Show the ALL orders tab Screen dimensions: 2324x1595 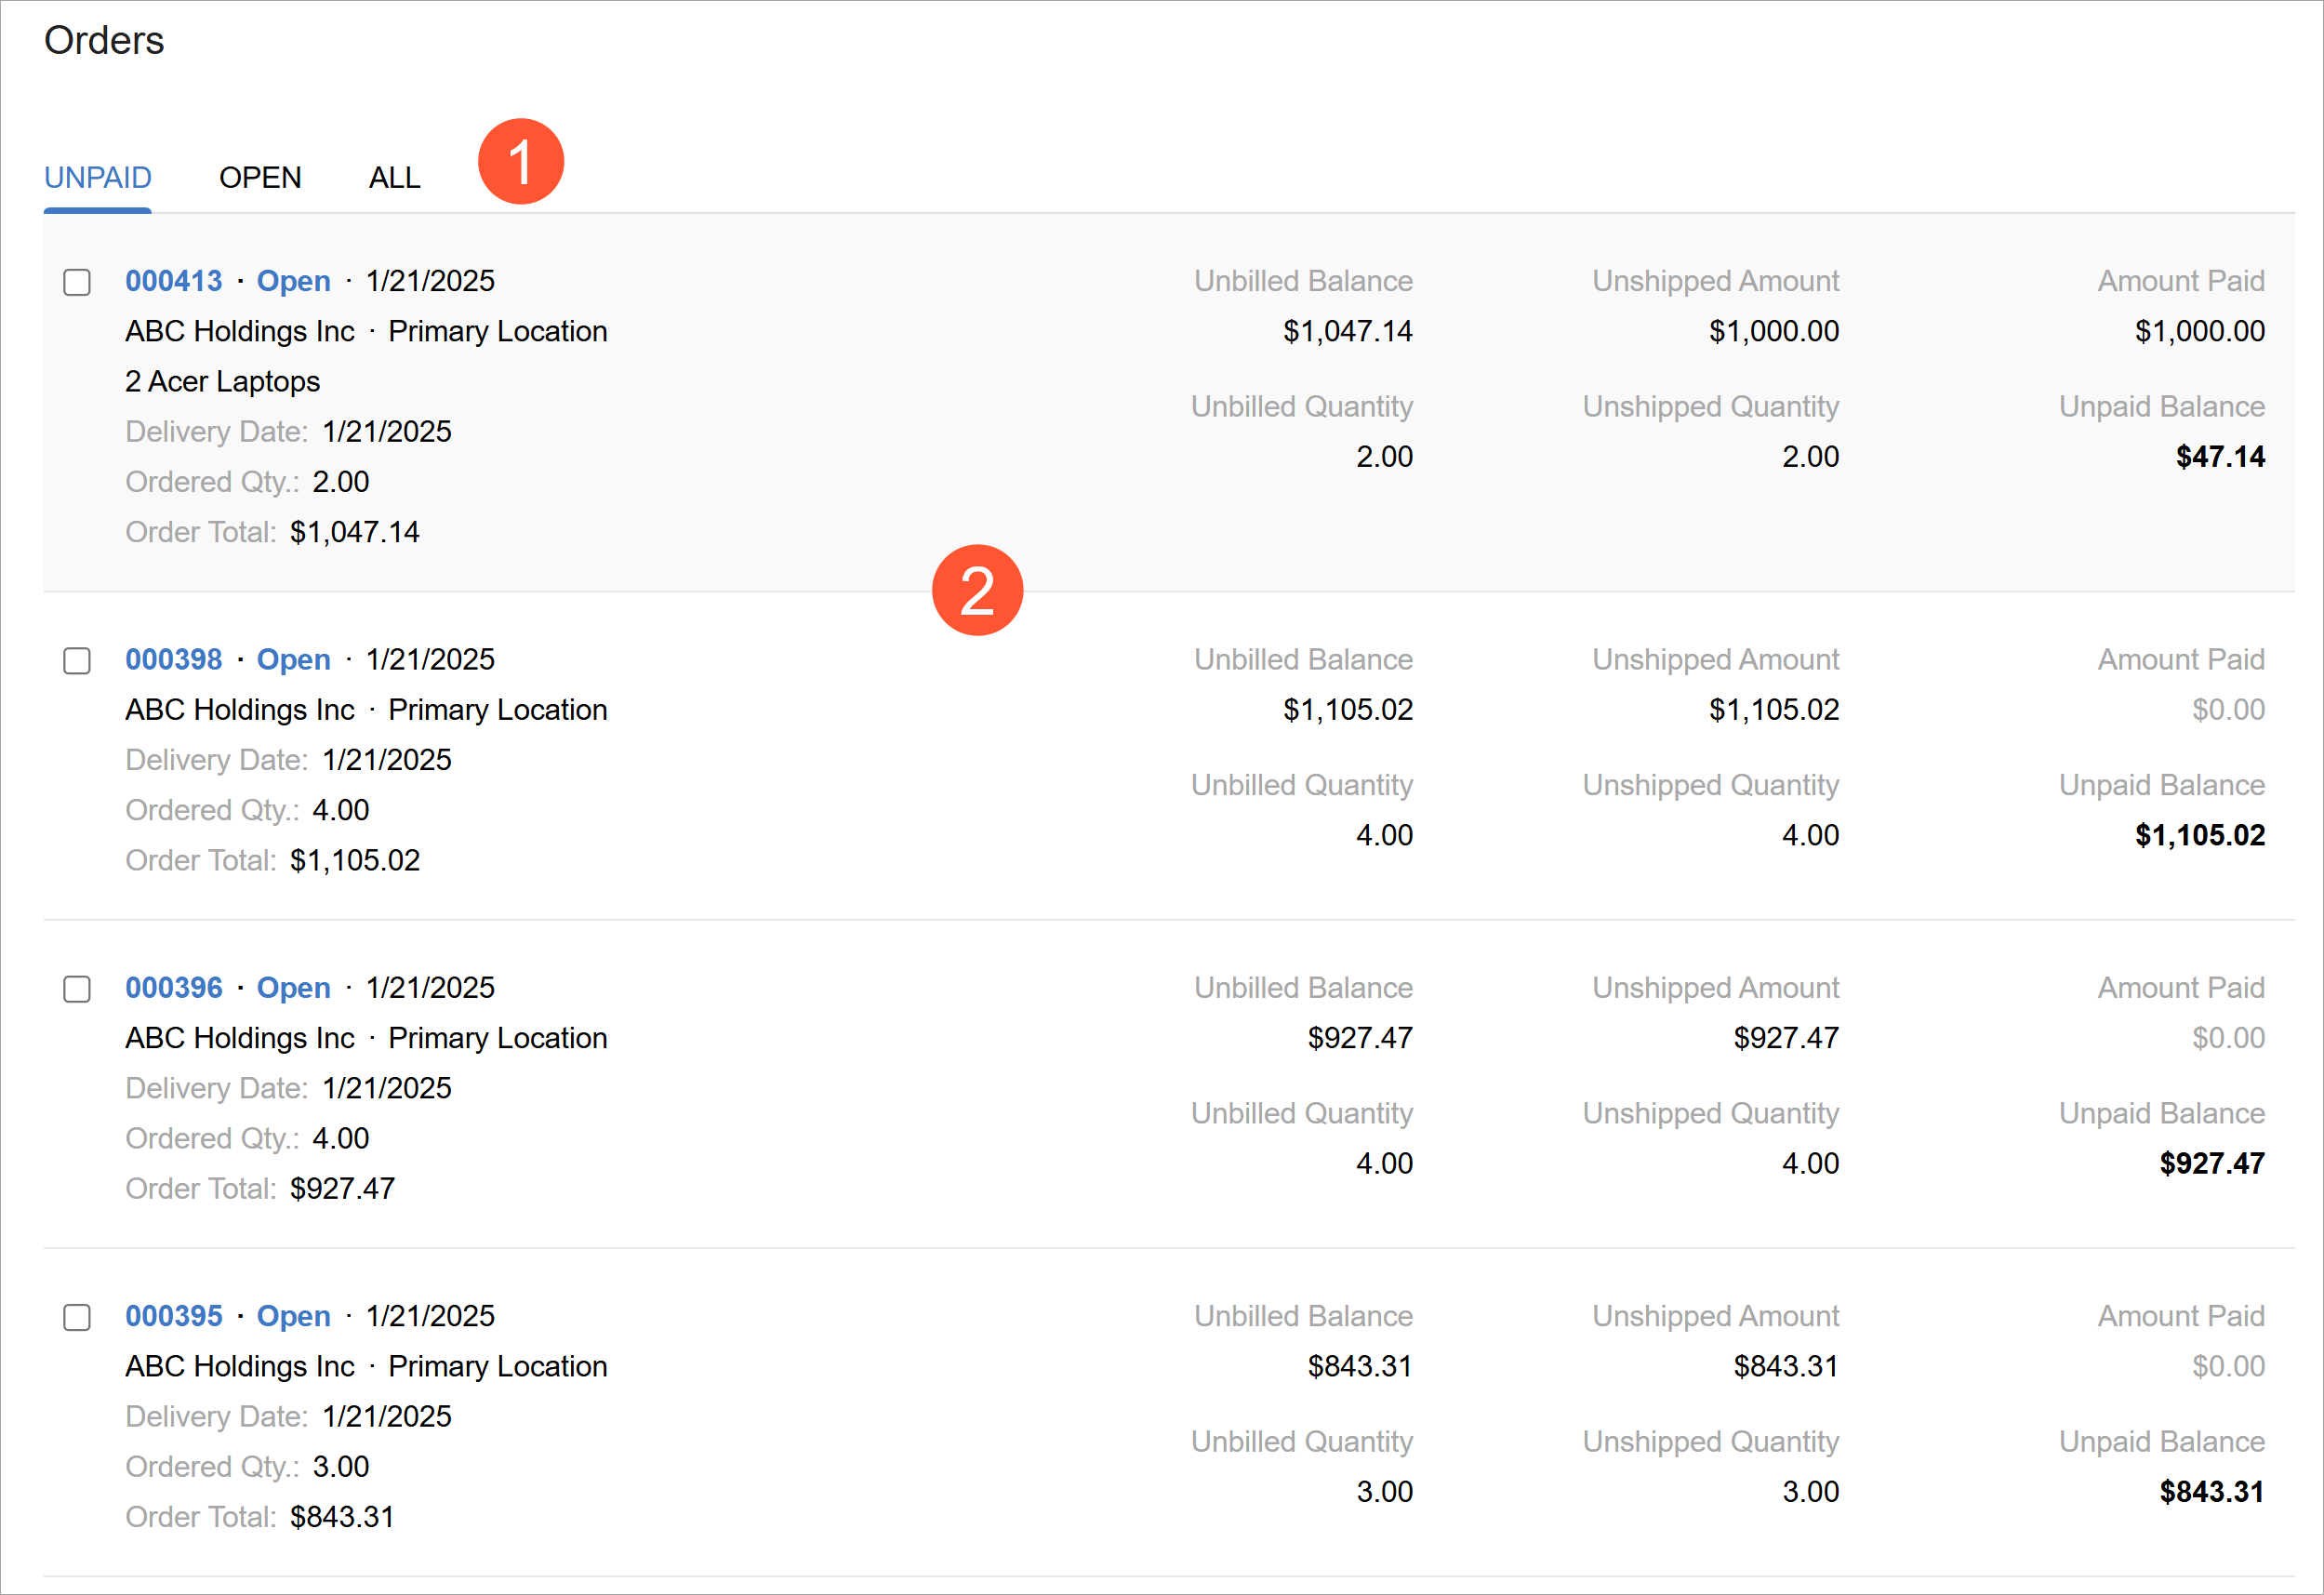click(394, 178)
